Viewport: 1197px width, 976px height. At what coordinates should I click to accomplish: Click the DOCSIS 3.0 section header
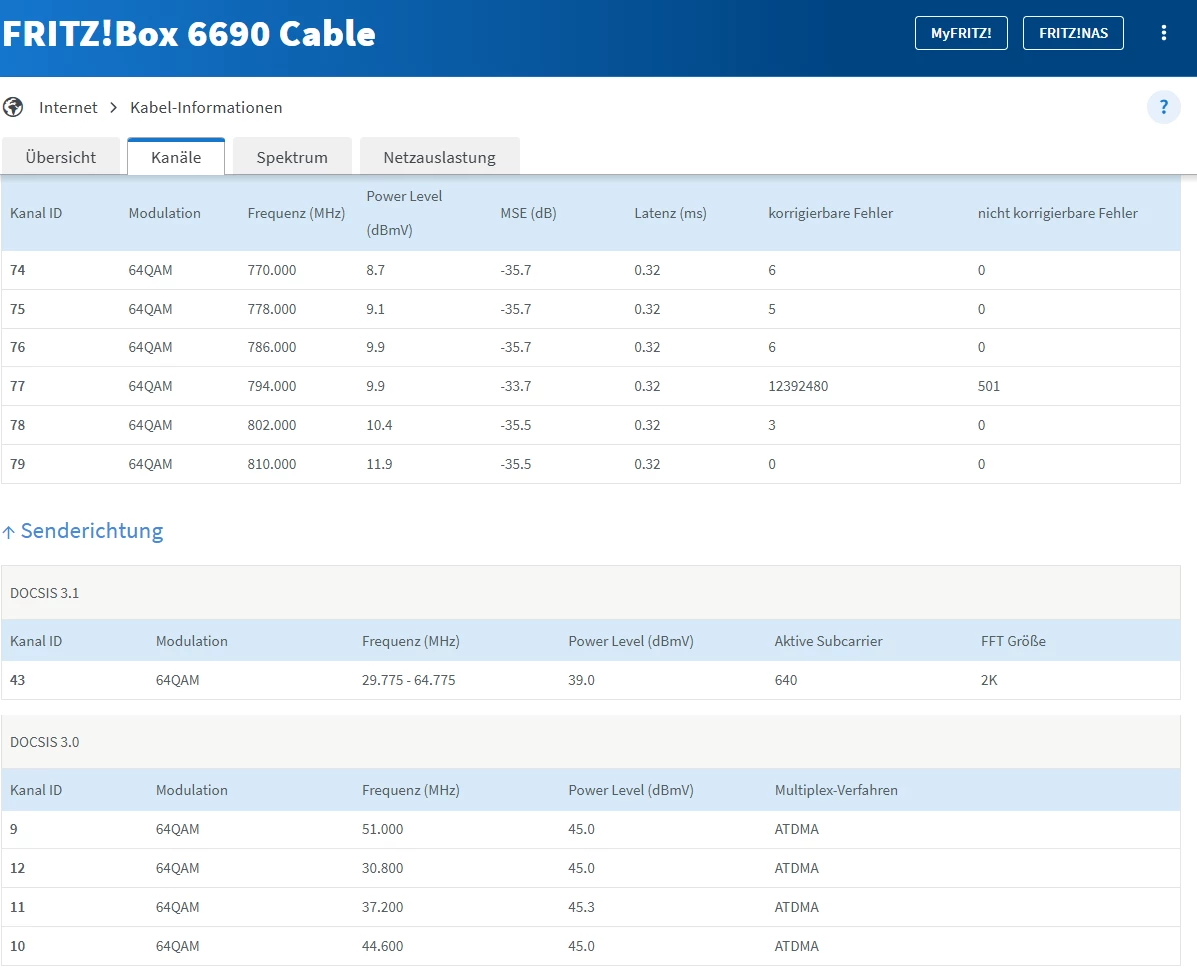[591, 742]
